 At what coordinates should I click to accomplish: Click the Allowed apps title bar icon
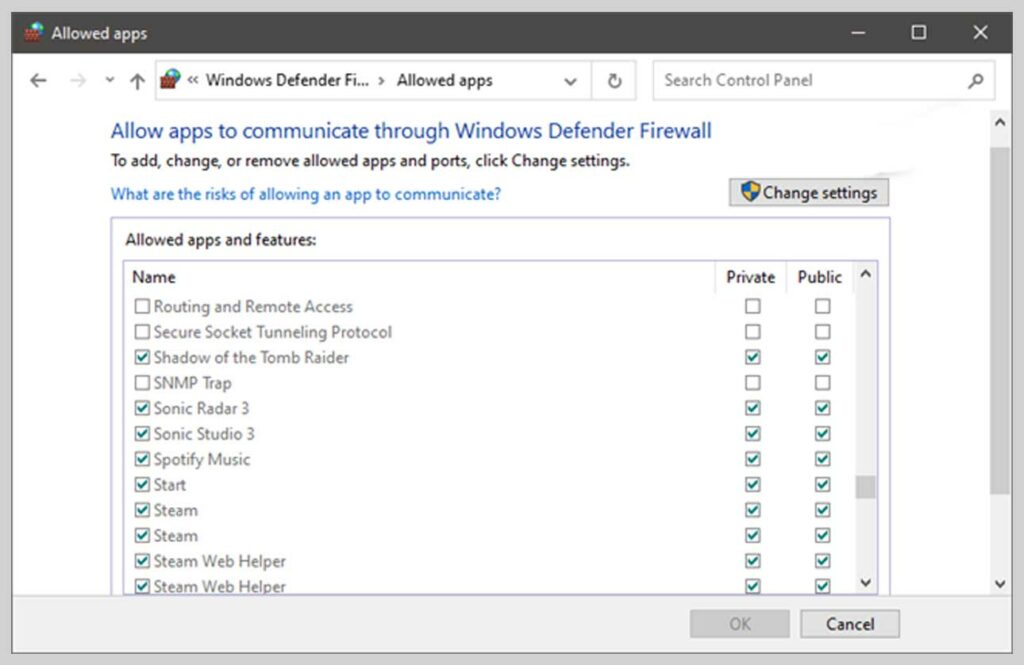point(33,31)
